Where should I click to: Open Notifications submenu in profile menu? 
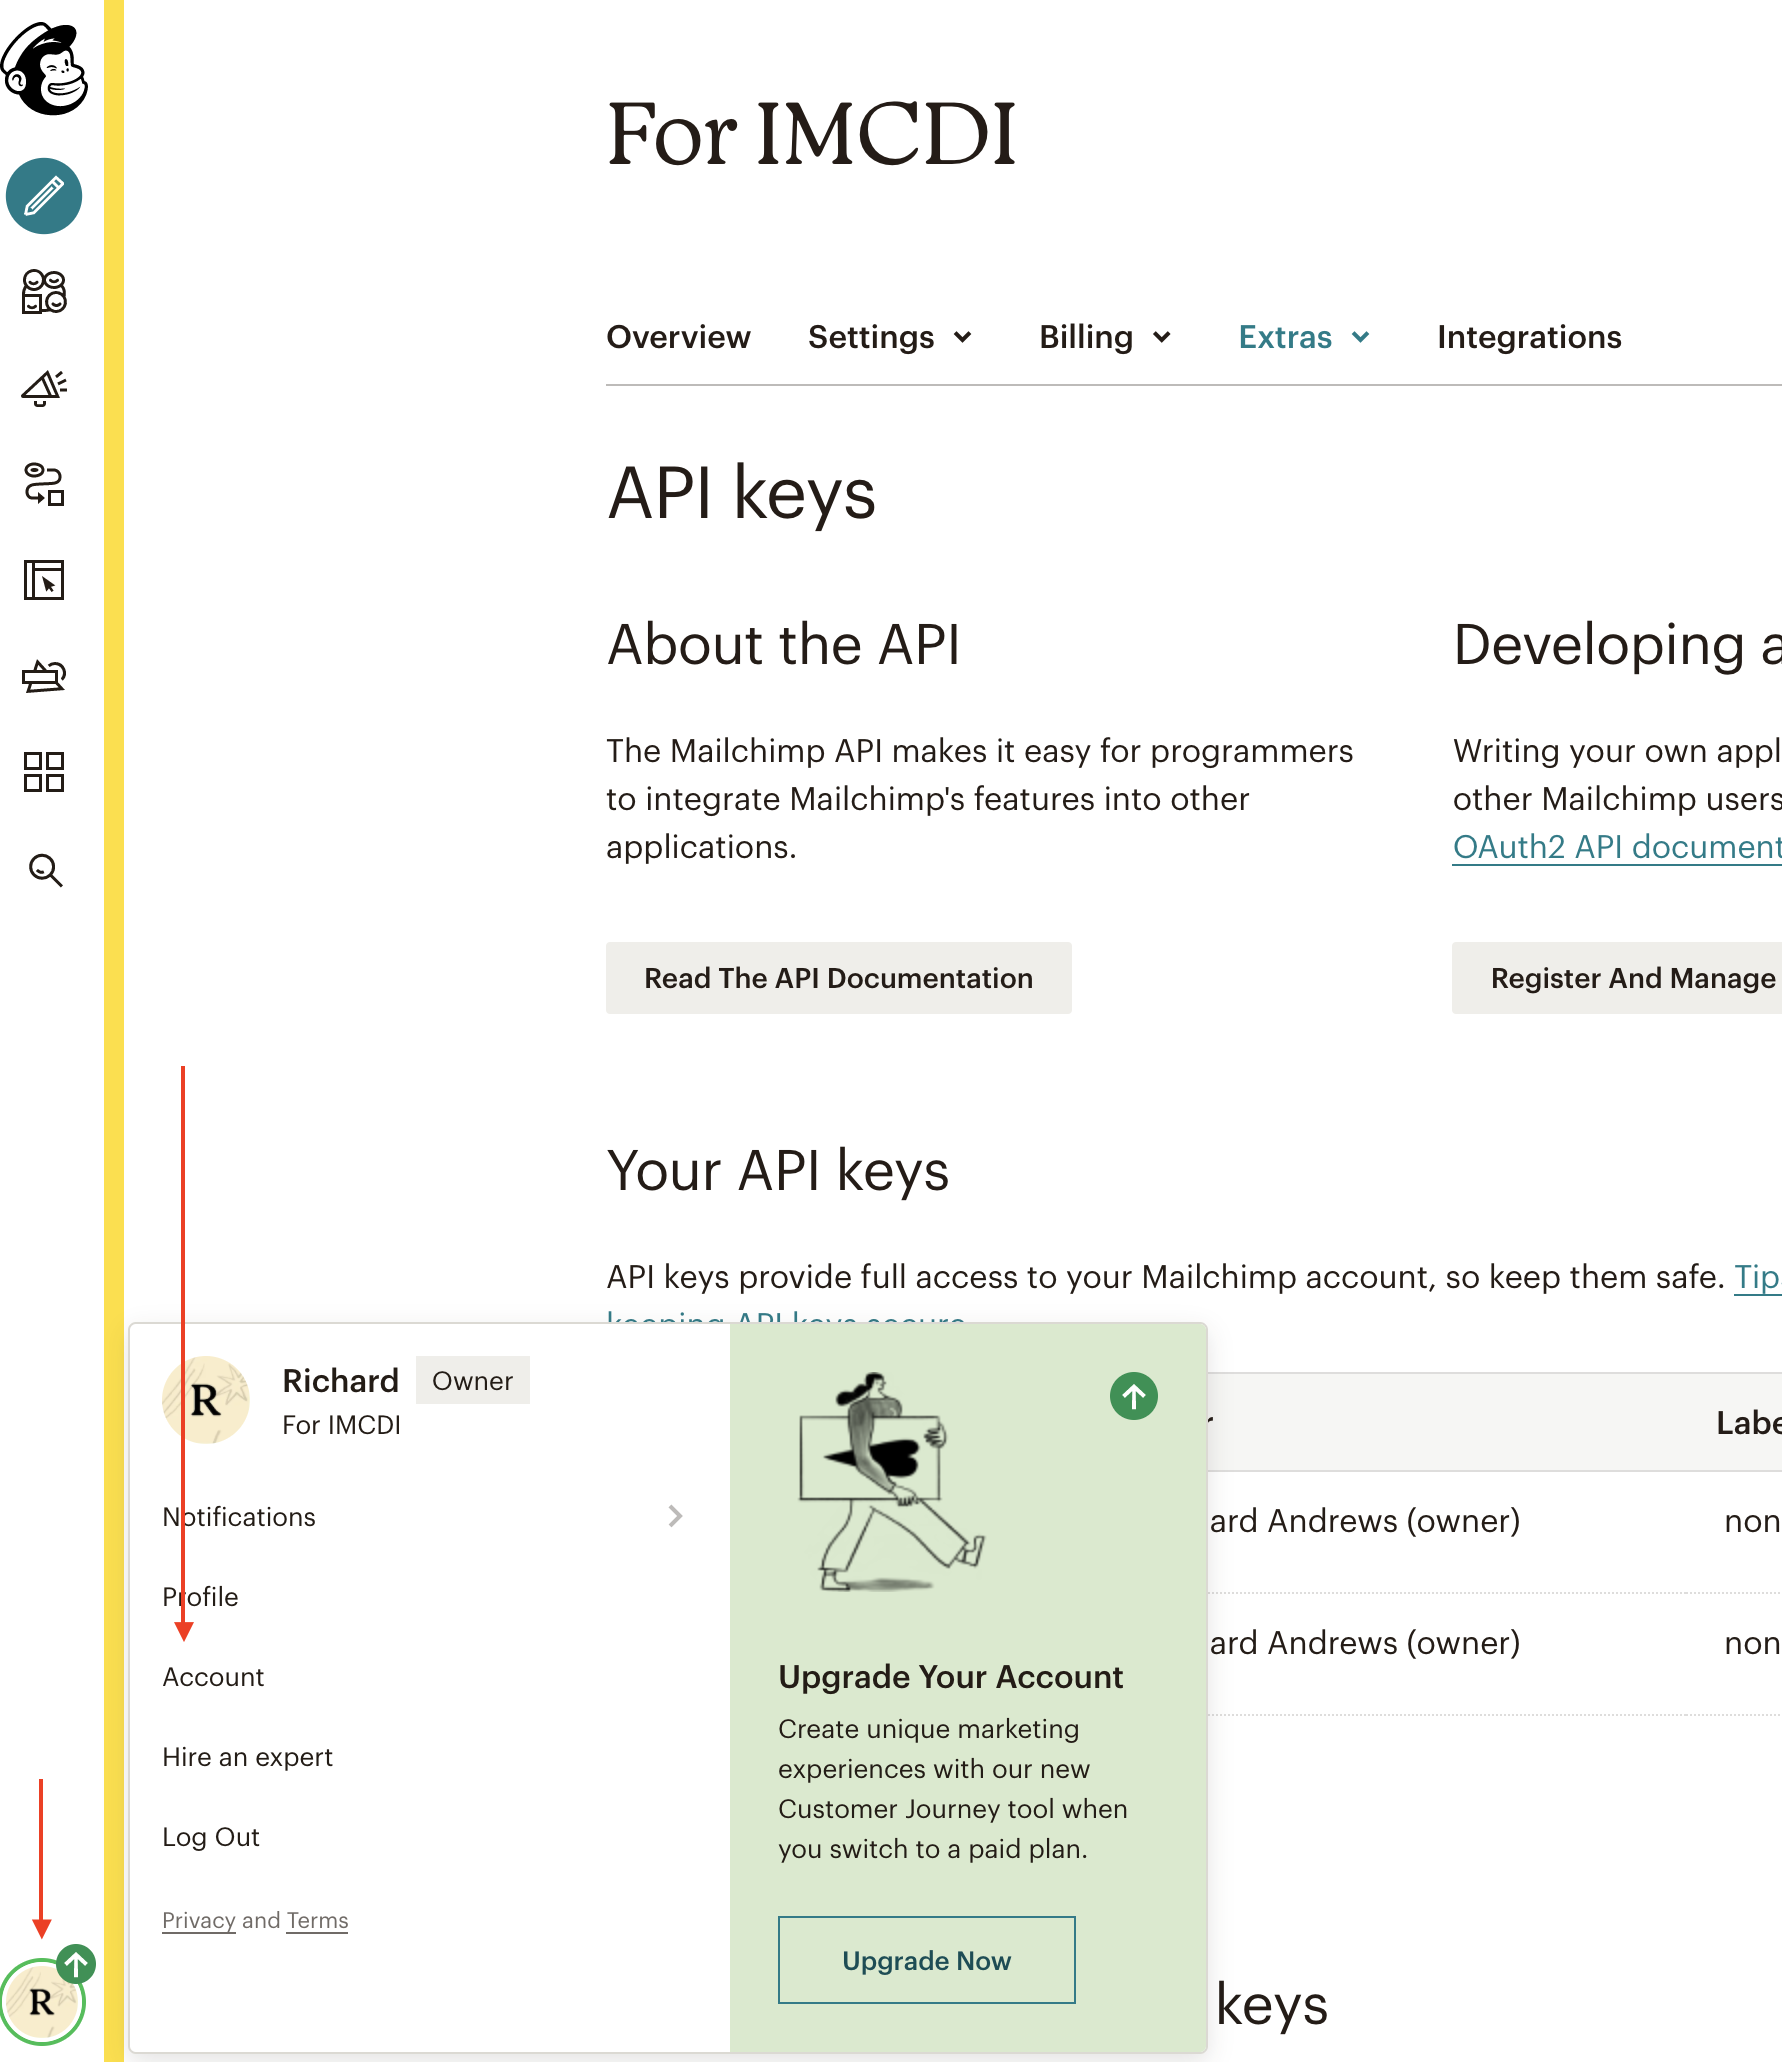click(424, 1517)
